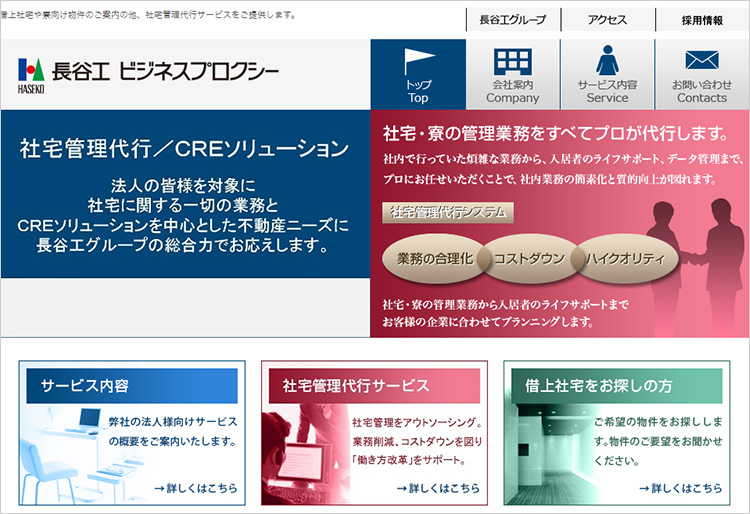Select the ハイクオリティ oval
This screenshot has width=750, height=514.
point(626,259)
